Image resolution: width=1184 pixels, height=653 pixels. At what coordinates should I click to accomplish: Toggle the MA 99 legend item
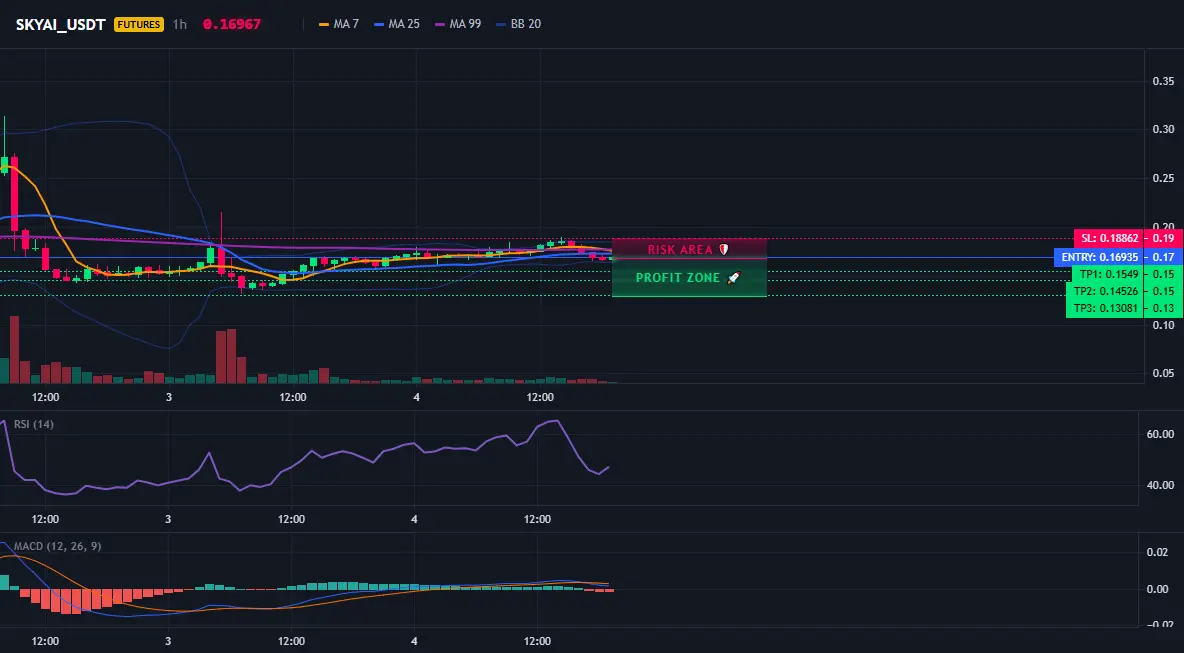458,24
